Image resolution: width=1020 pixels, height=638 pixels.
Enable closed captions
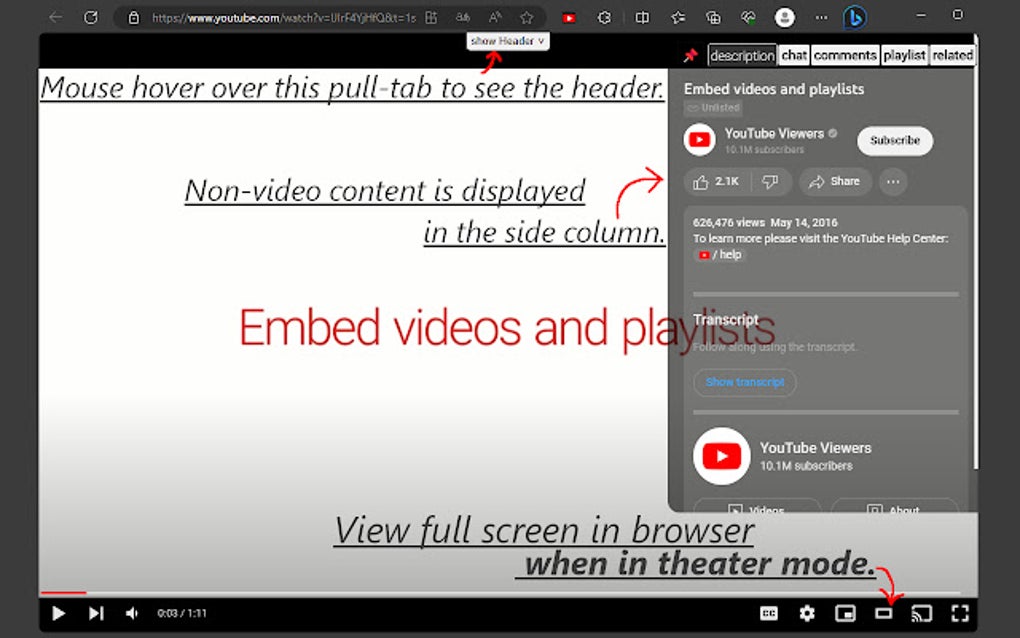[768, 614]
